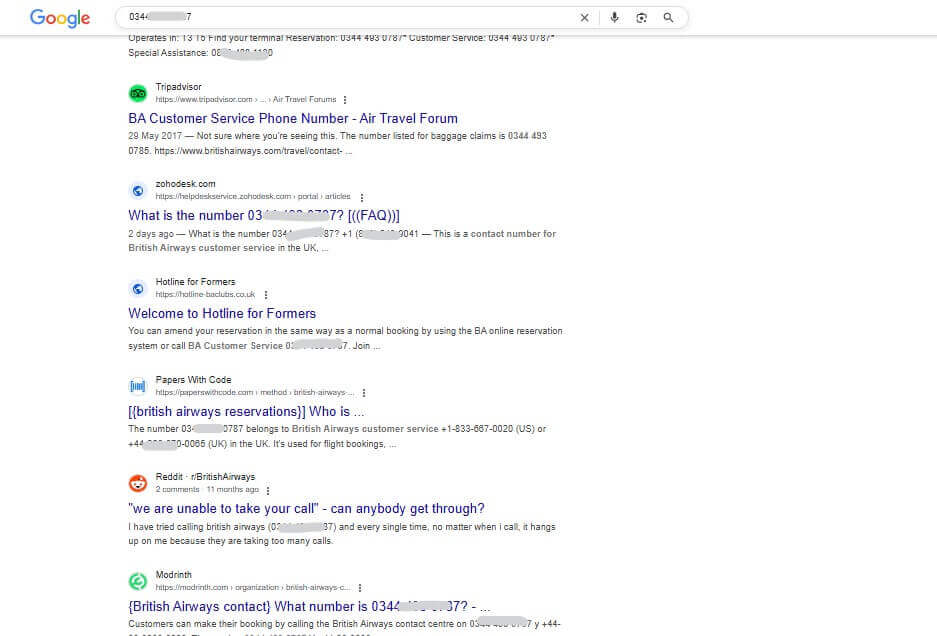Click the Hotline for Formers favicon
This screenshot has height=636, width=937.
click(x=138, y=289)
